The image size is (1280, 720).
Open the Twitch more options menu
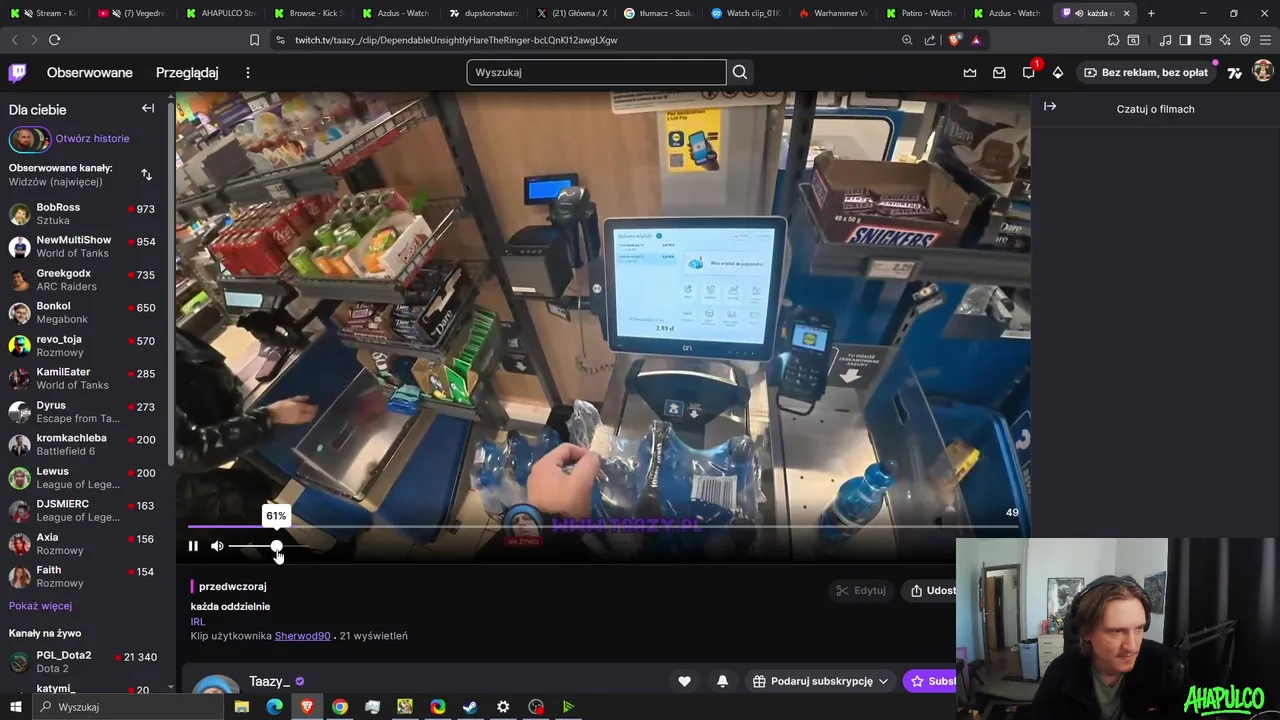248,72
